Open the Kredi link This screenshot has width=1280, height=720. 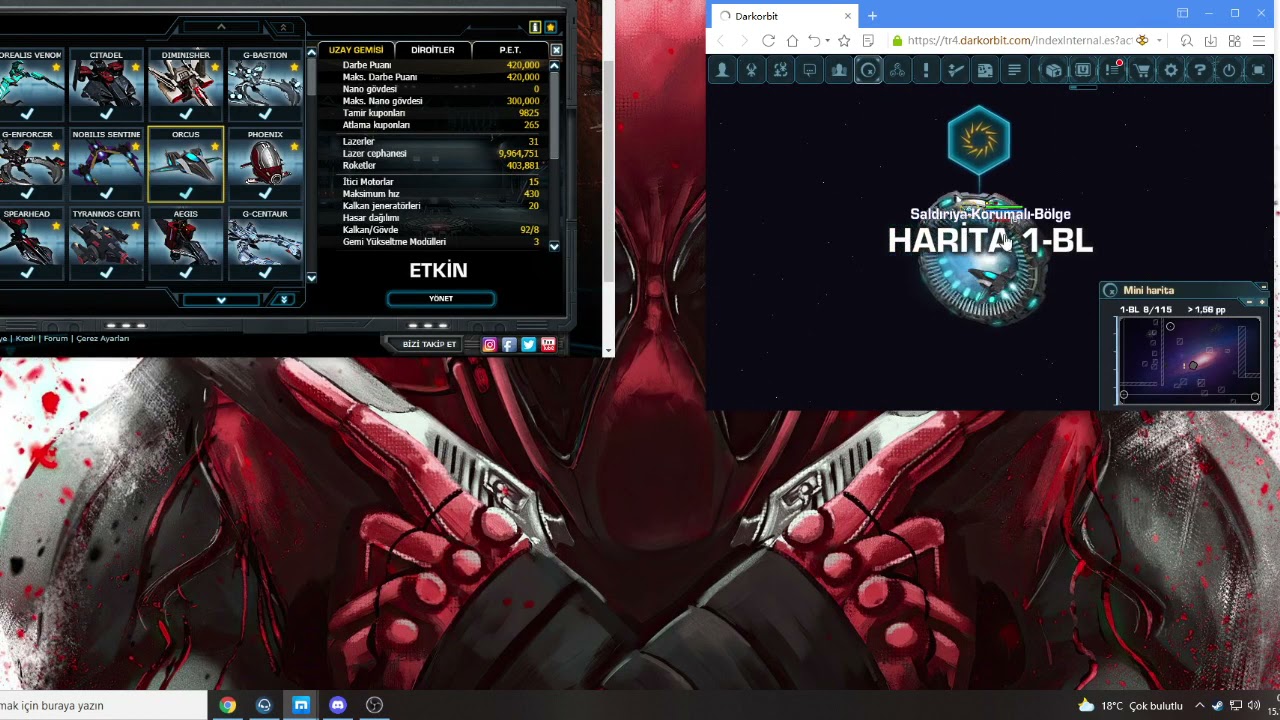click(25, 338)
